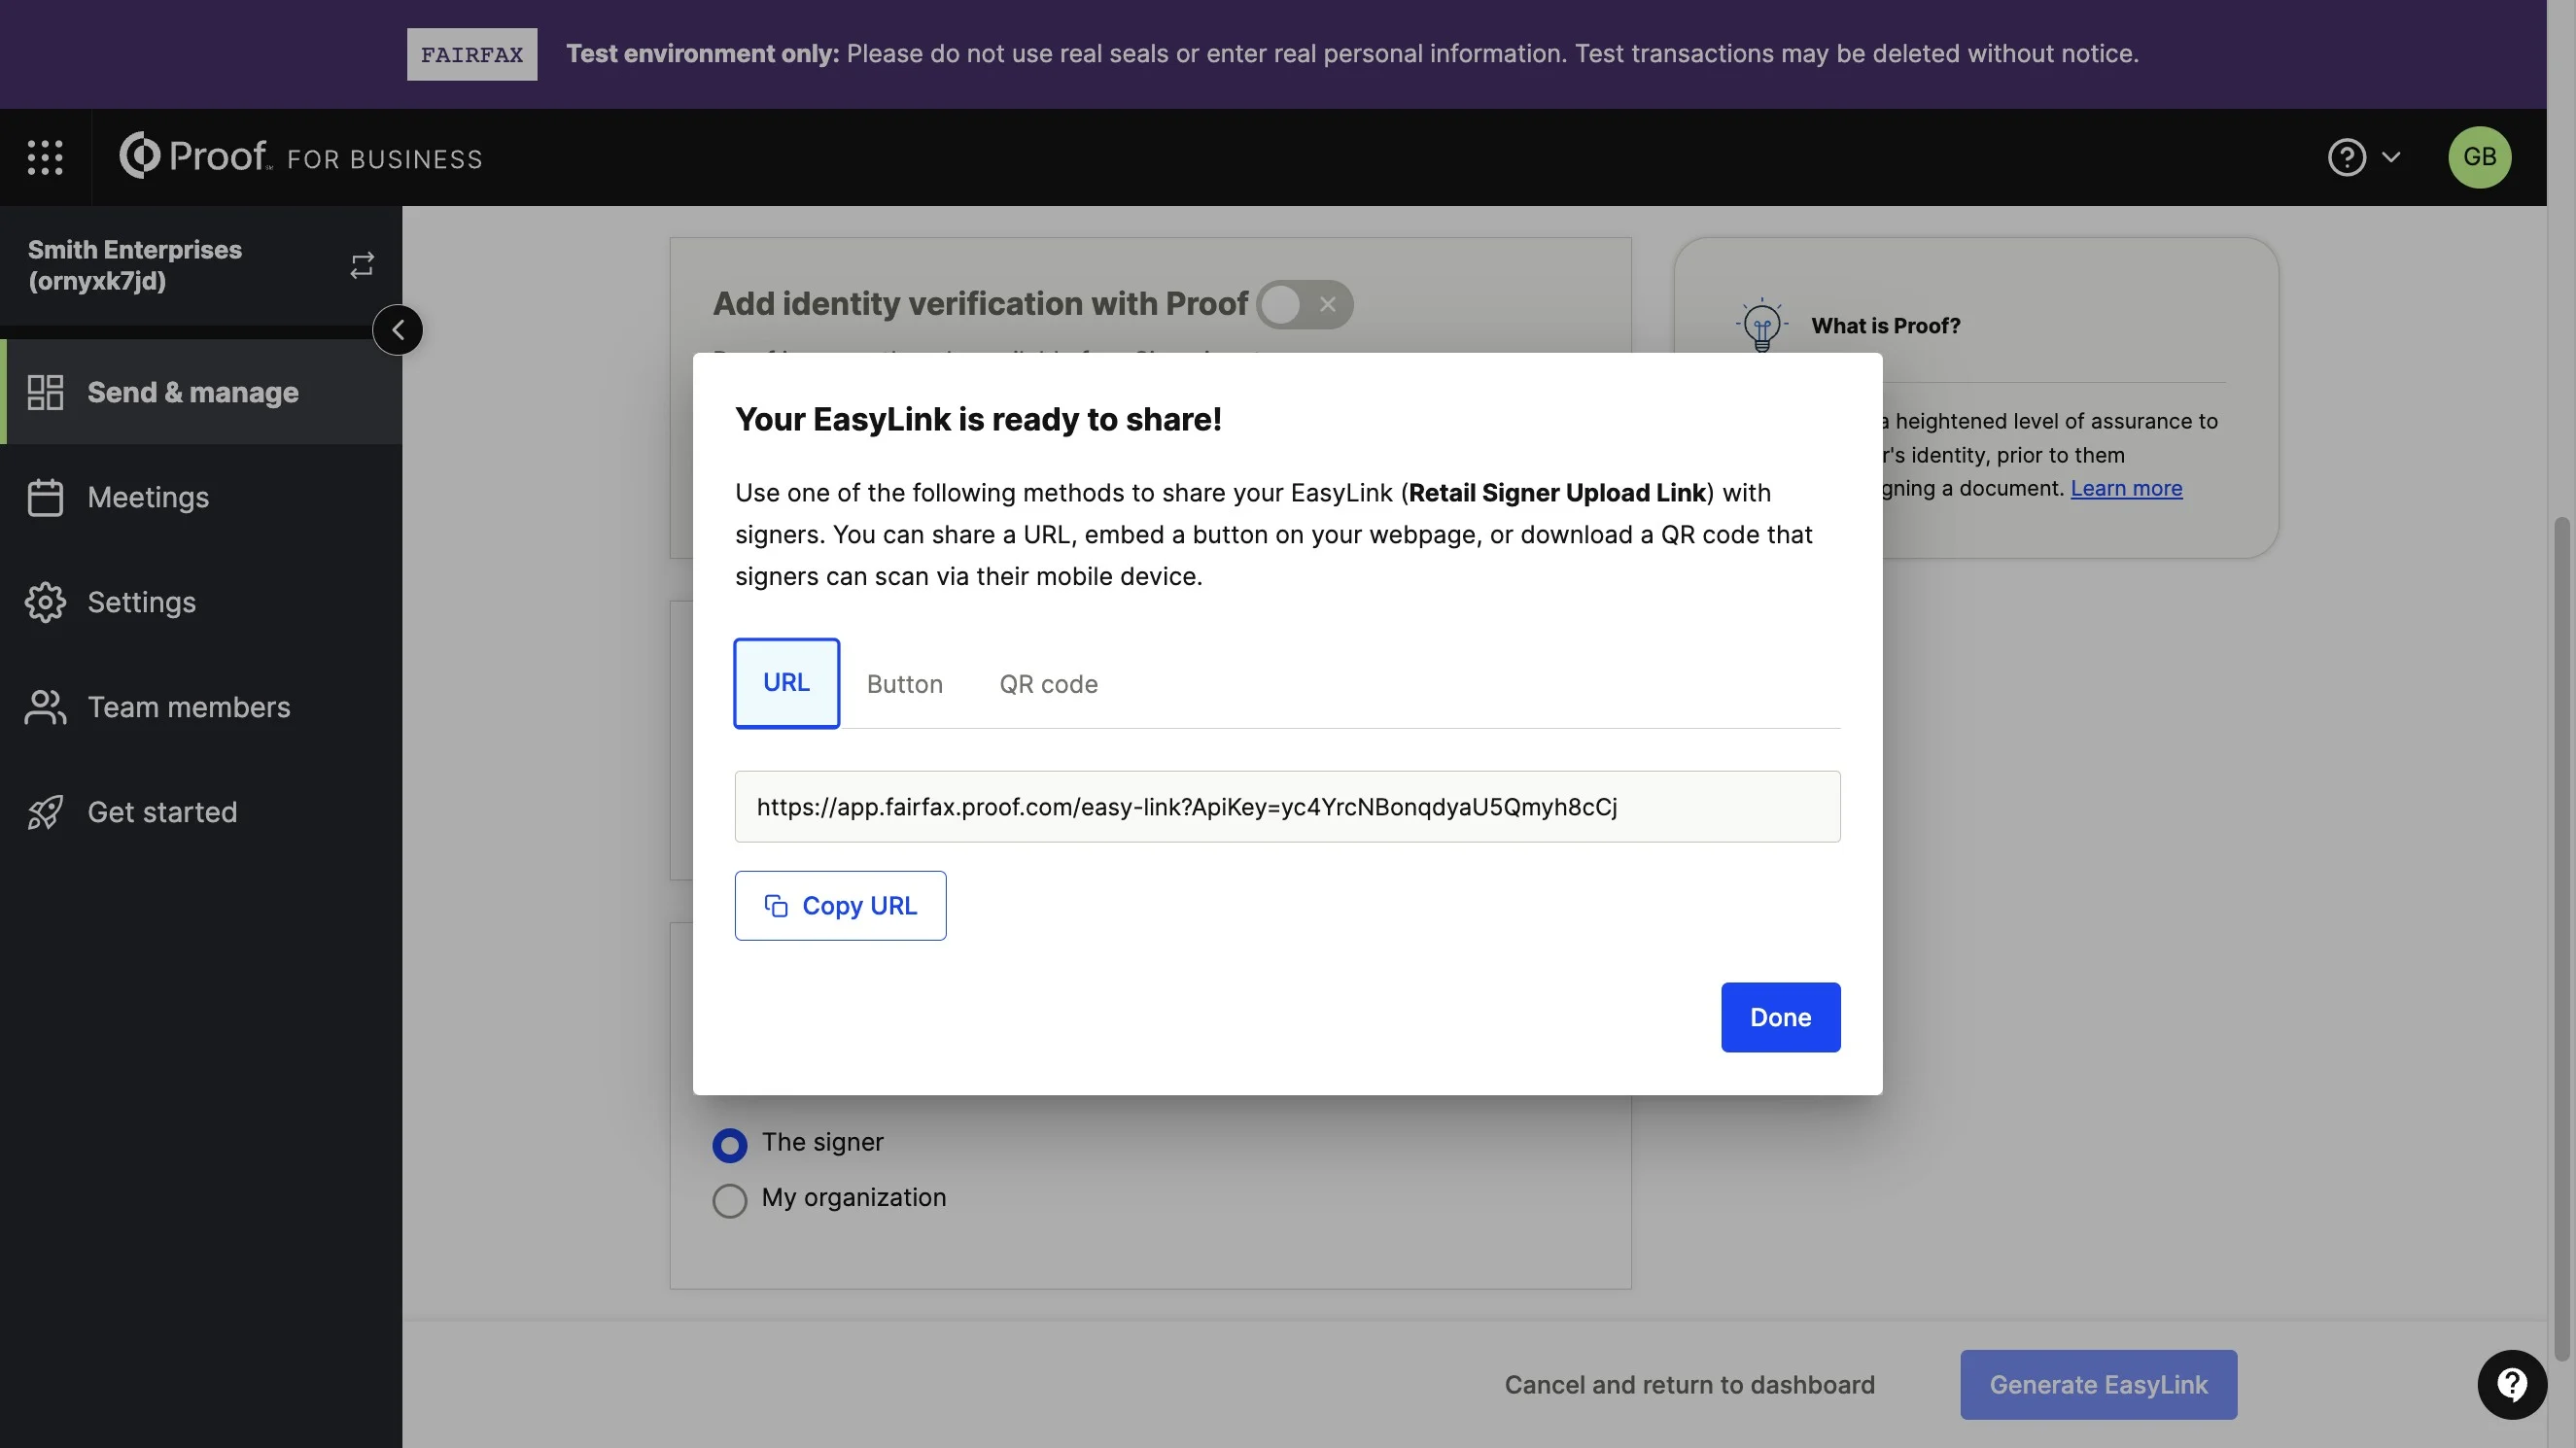Click the Learn more link

click(2126, 488)
